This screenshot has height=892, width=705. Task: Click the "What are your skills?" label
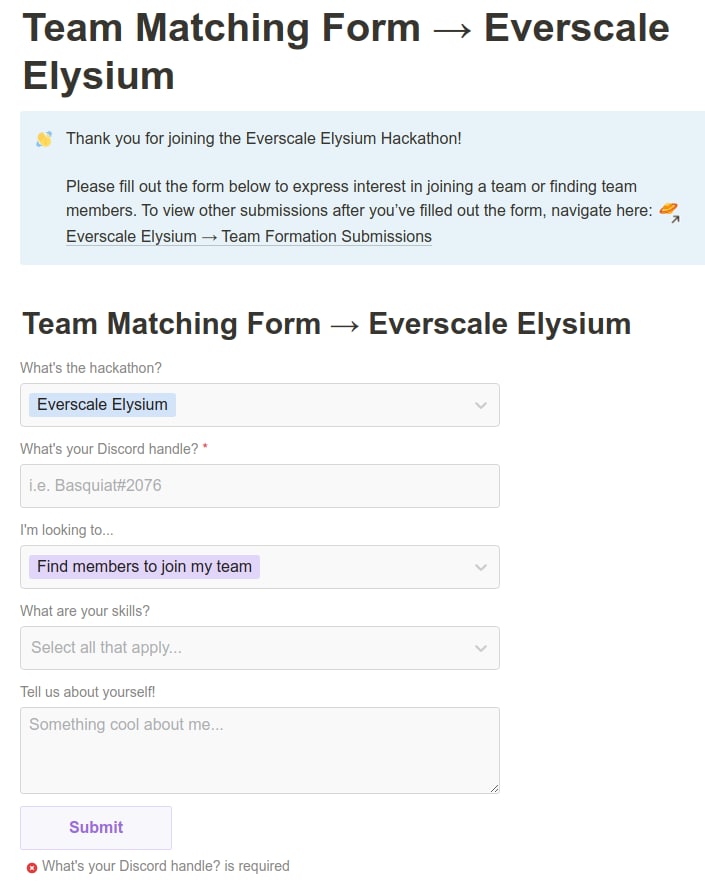(x=85, y=611)
